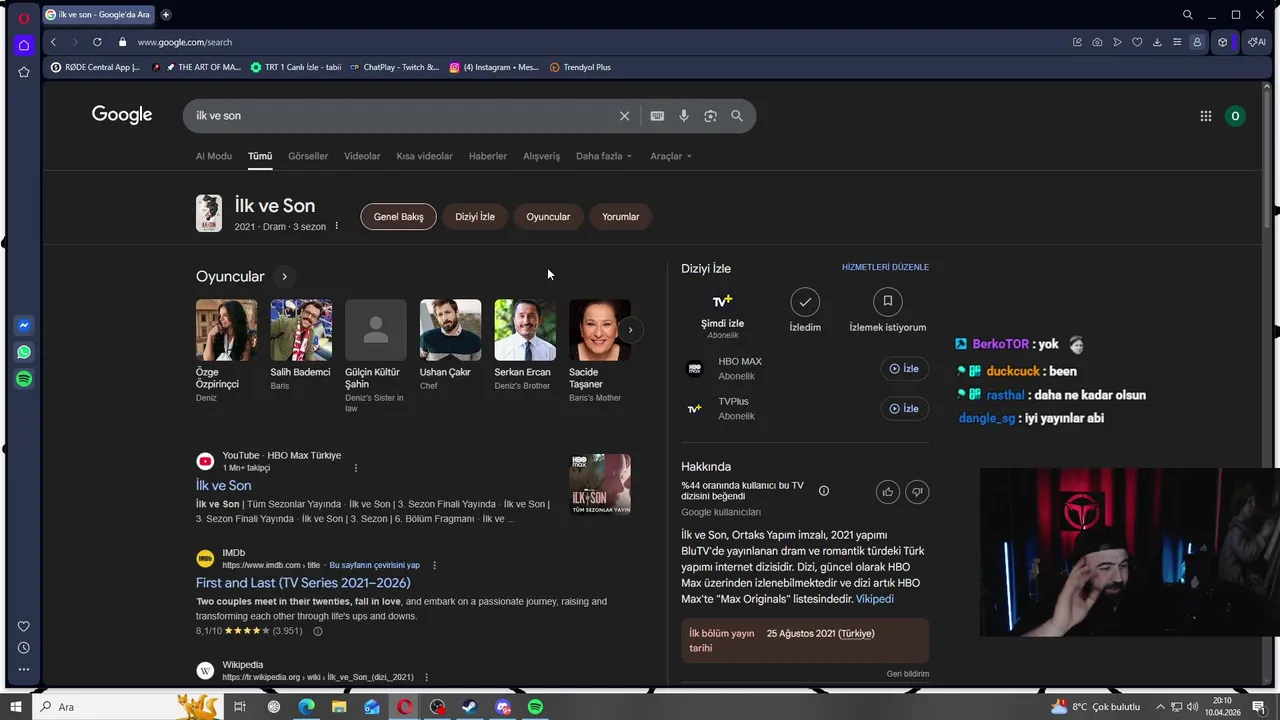Toggle the heart bookmark in address bar

pos(1137,42)
